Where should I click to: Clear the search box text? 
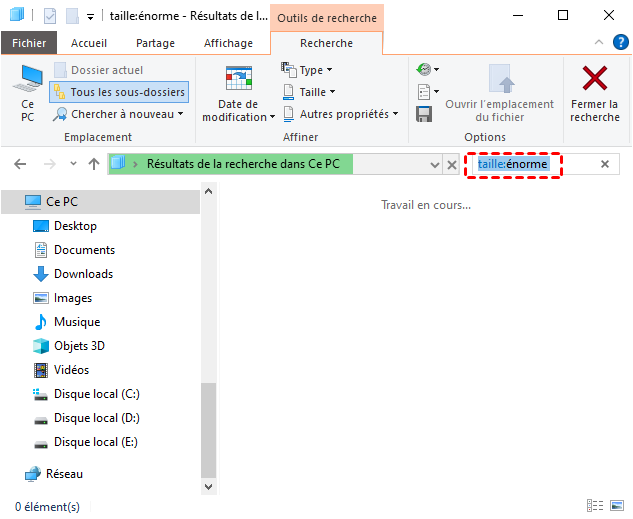tap(605, 164)
